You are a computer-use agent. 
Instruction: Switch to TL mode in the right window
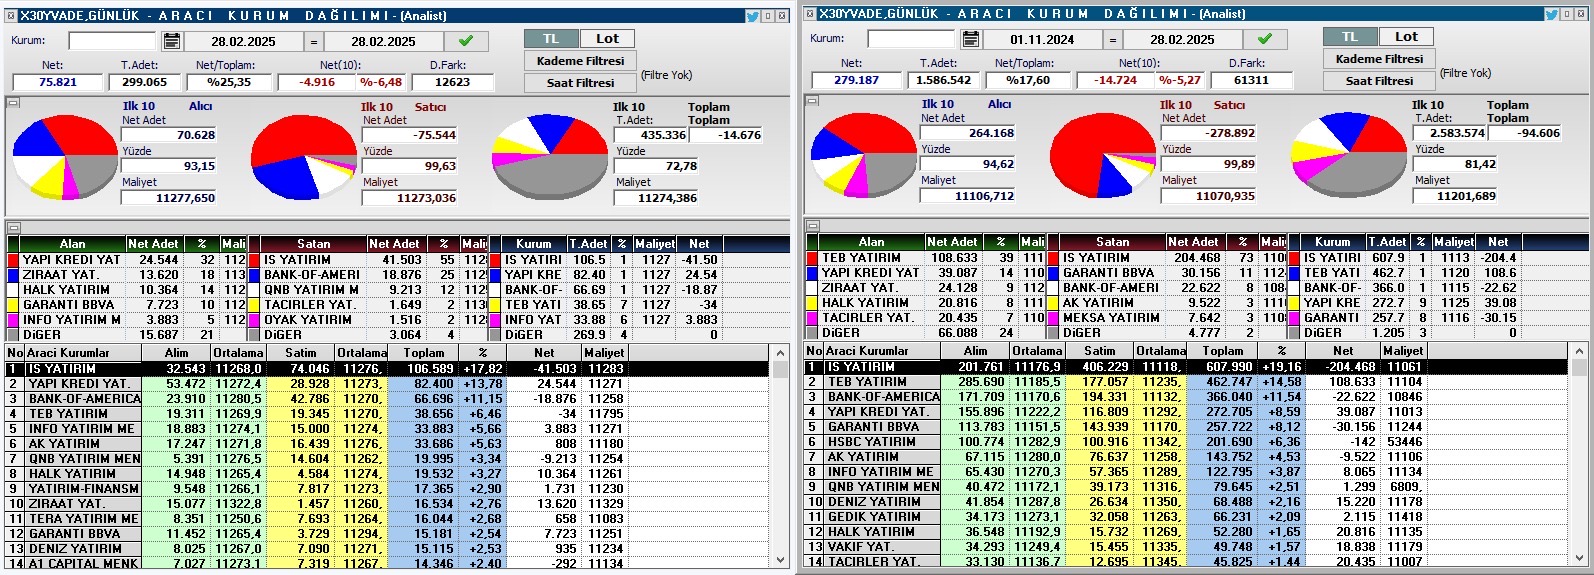[1350, 36]
